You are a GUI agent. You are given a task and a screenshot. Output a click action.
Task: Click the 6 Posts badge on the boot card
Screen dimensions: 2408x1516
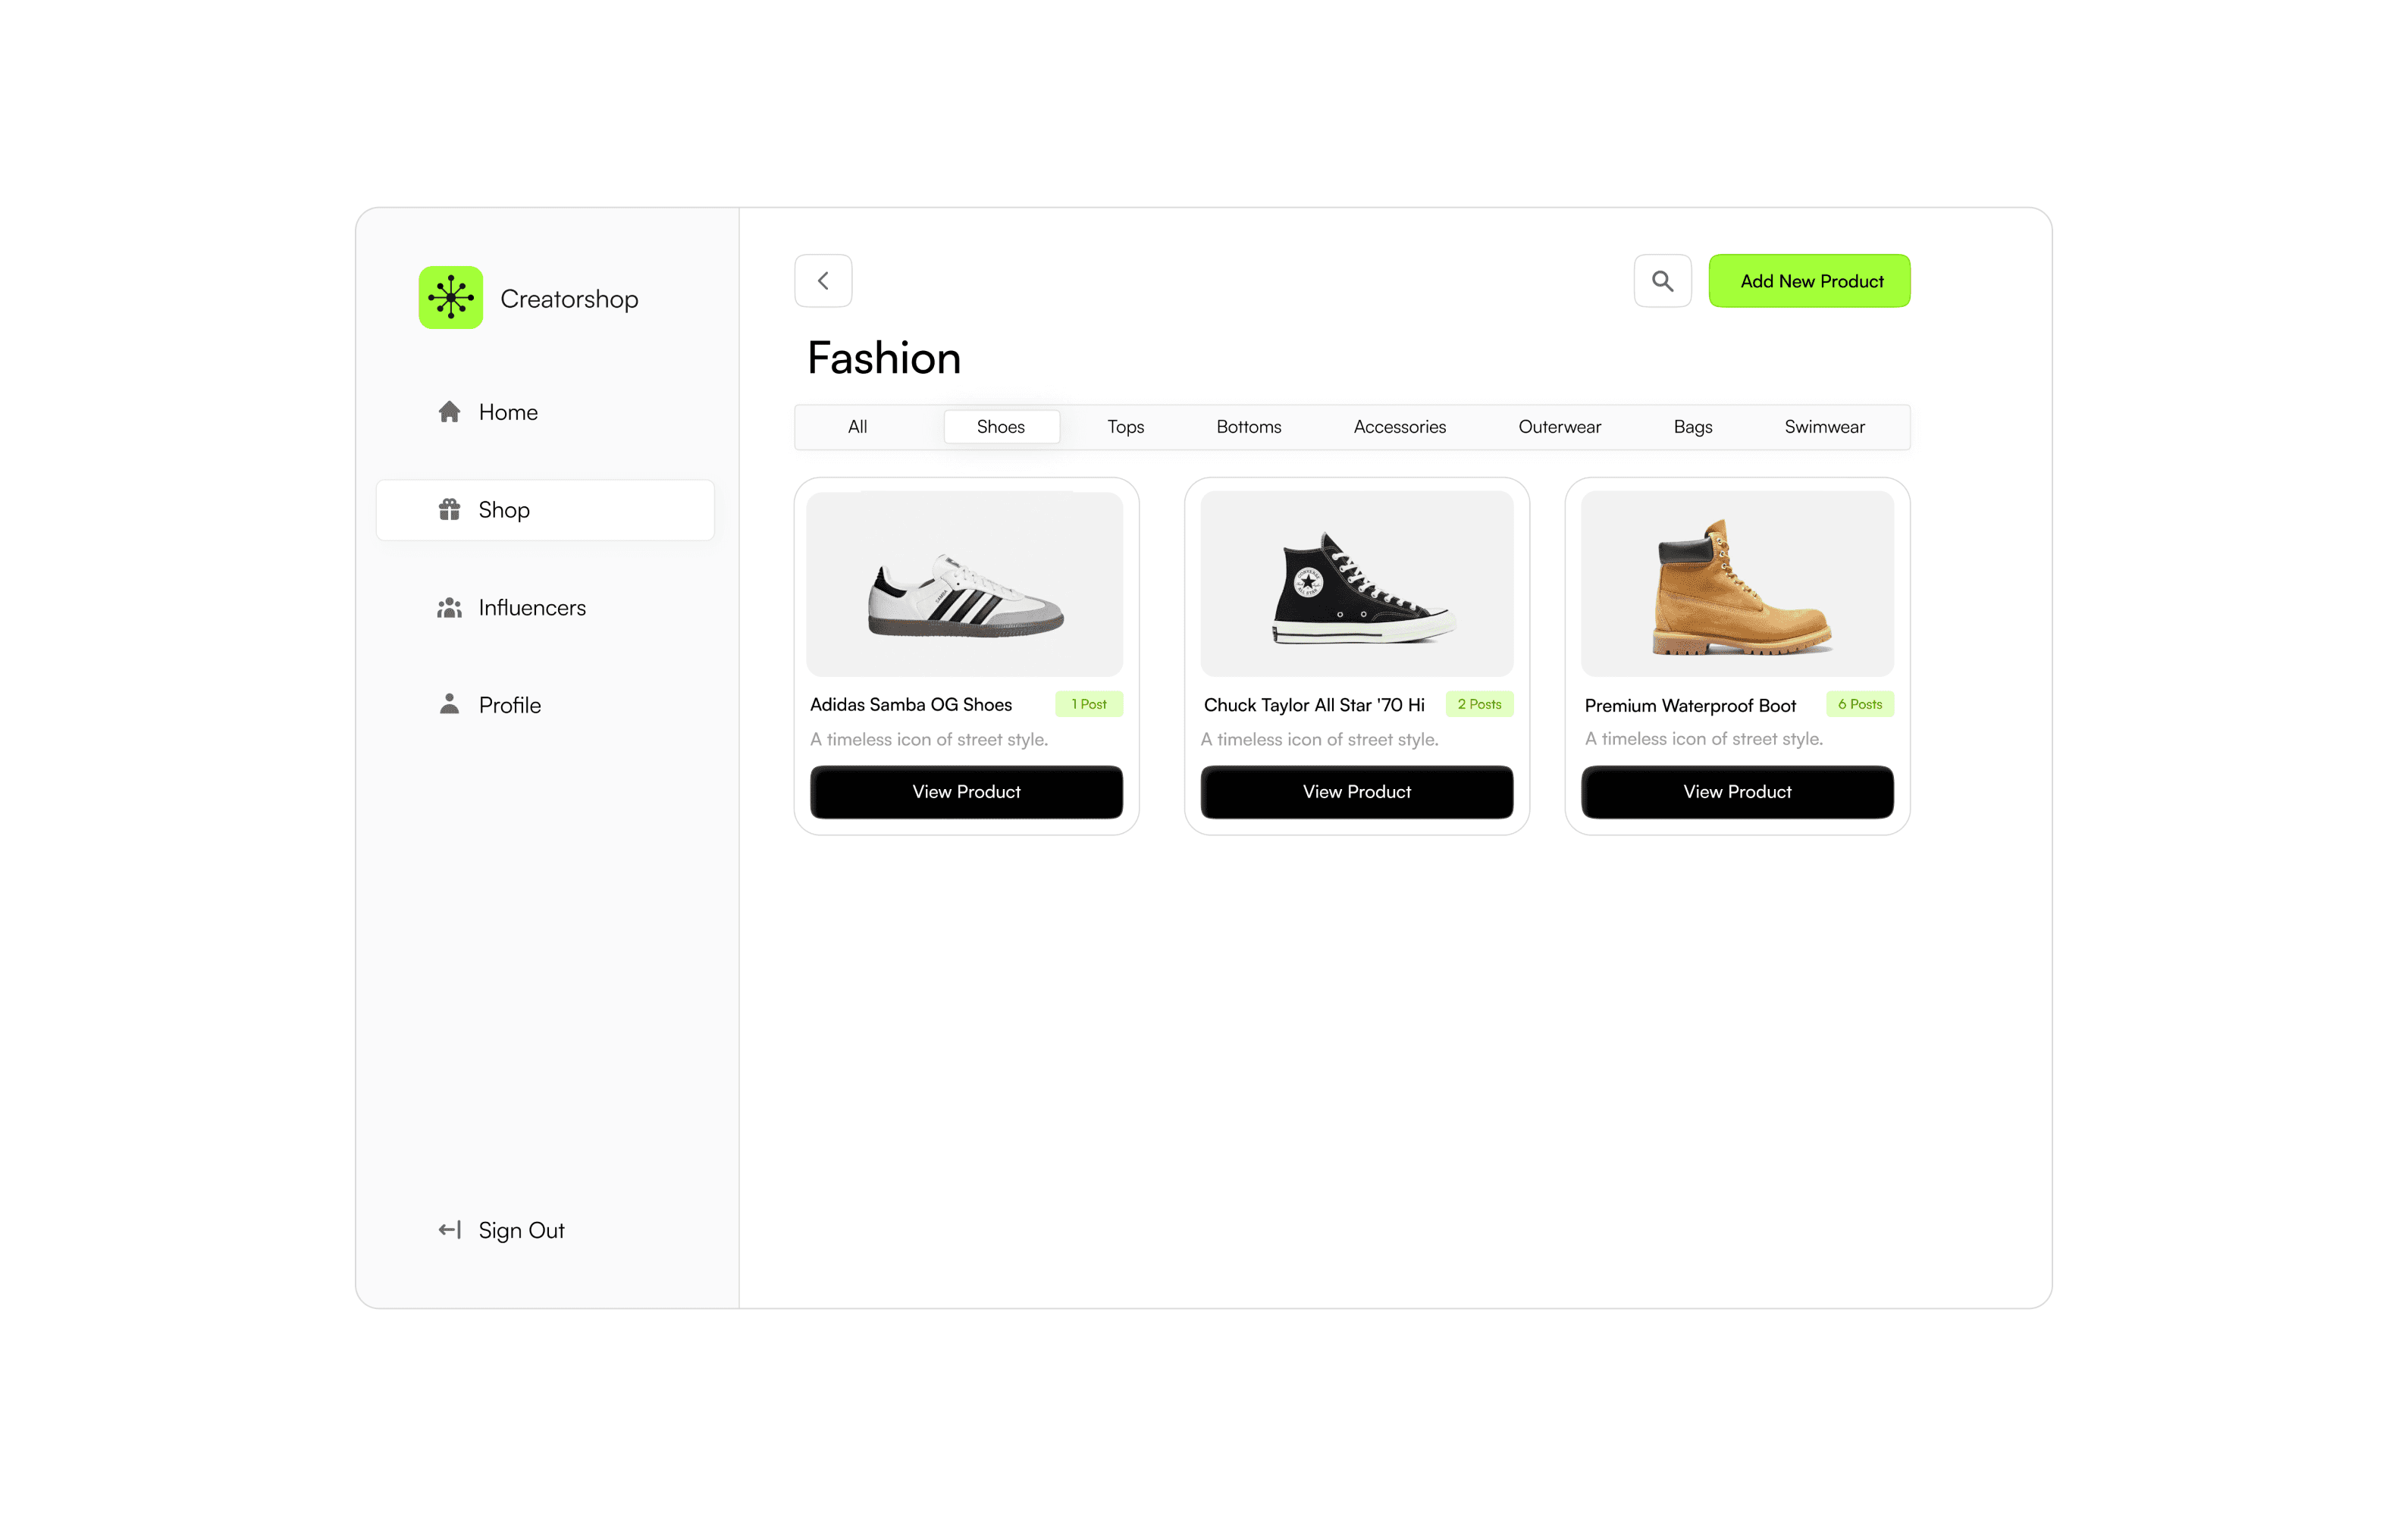tap(1859, 704)
